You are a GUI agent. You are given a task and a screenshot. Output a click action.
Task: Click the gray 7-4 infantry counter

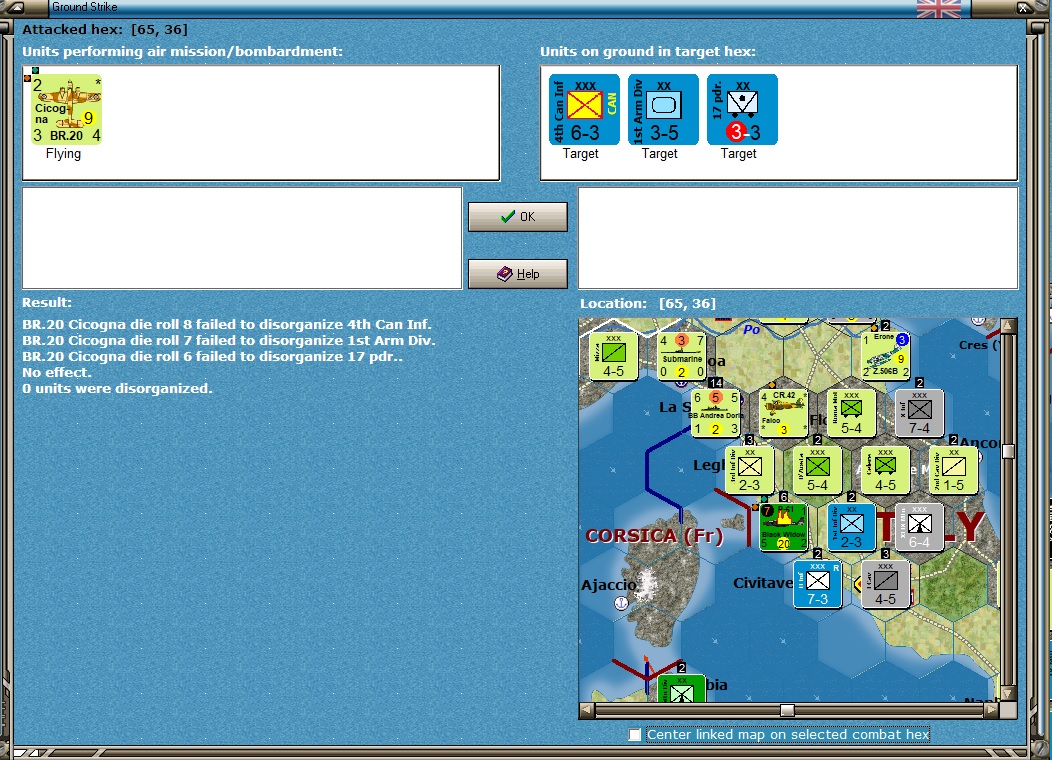click(x=919, y=413)
